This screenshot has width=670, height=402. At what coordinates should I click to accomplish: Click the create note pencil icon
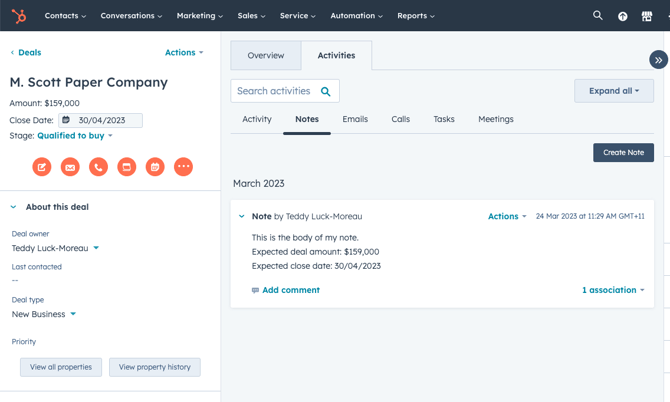42,167
